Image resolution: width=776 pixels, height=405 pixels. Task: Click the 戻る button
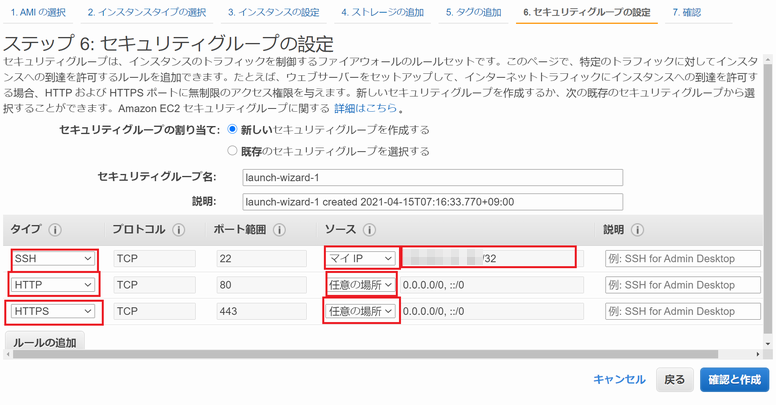point(675,380)
